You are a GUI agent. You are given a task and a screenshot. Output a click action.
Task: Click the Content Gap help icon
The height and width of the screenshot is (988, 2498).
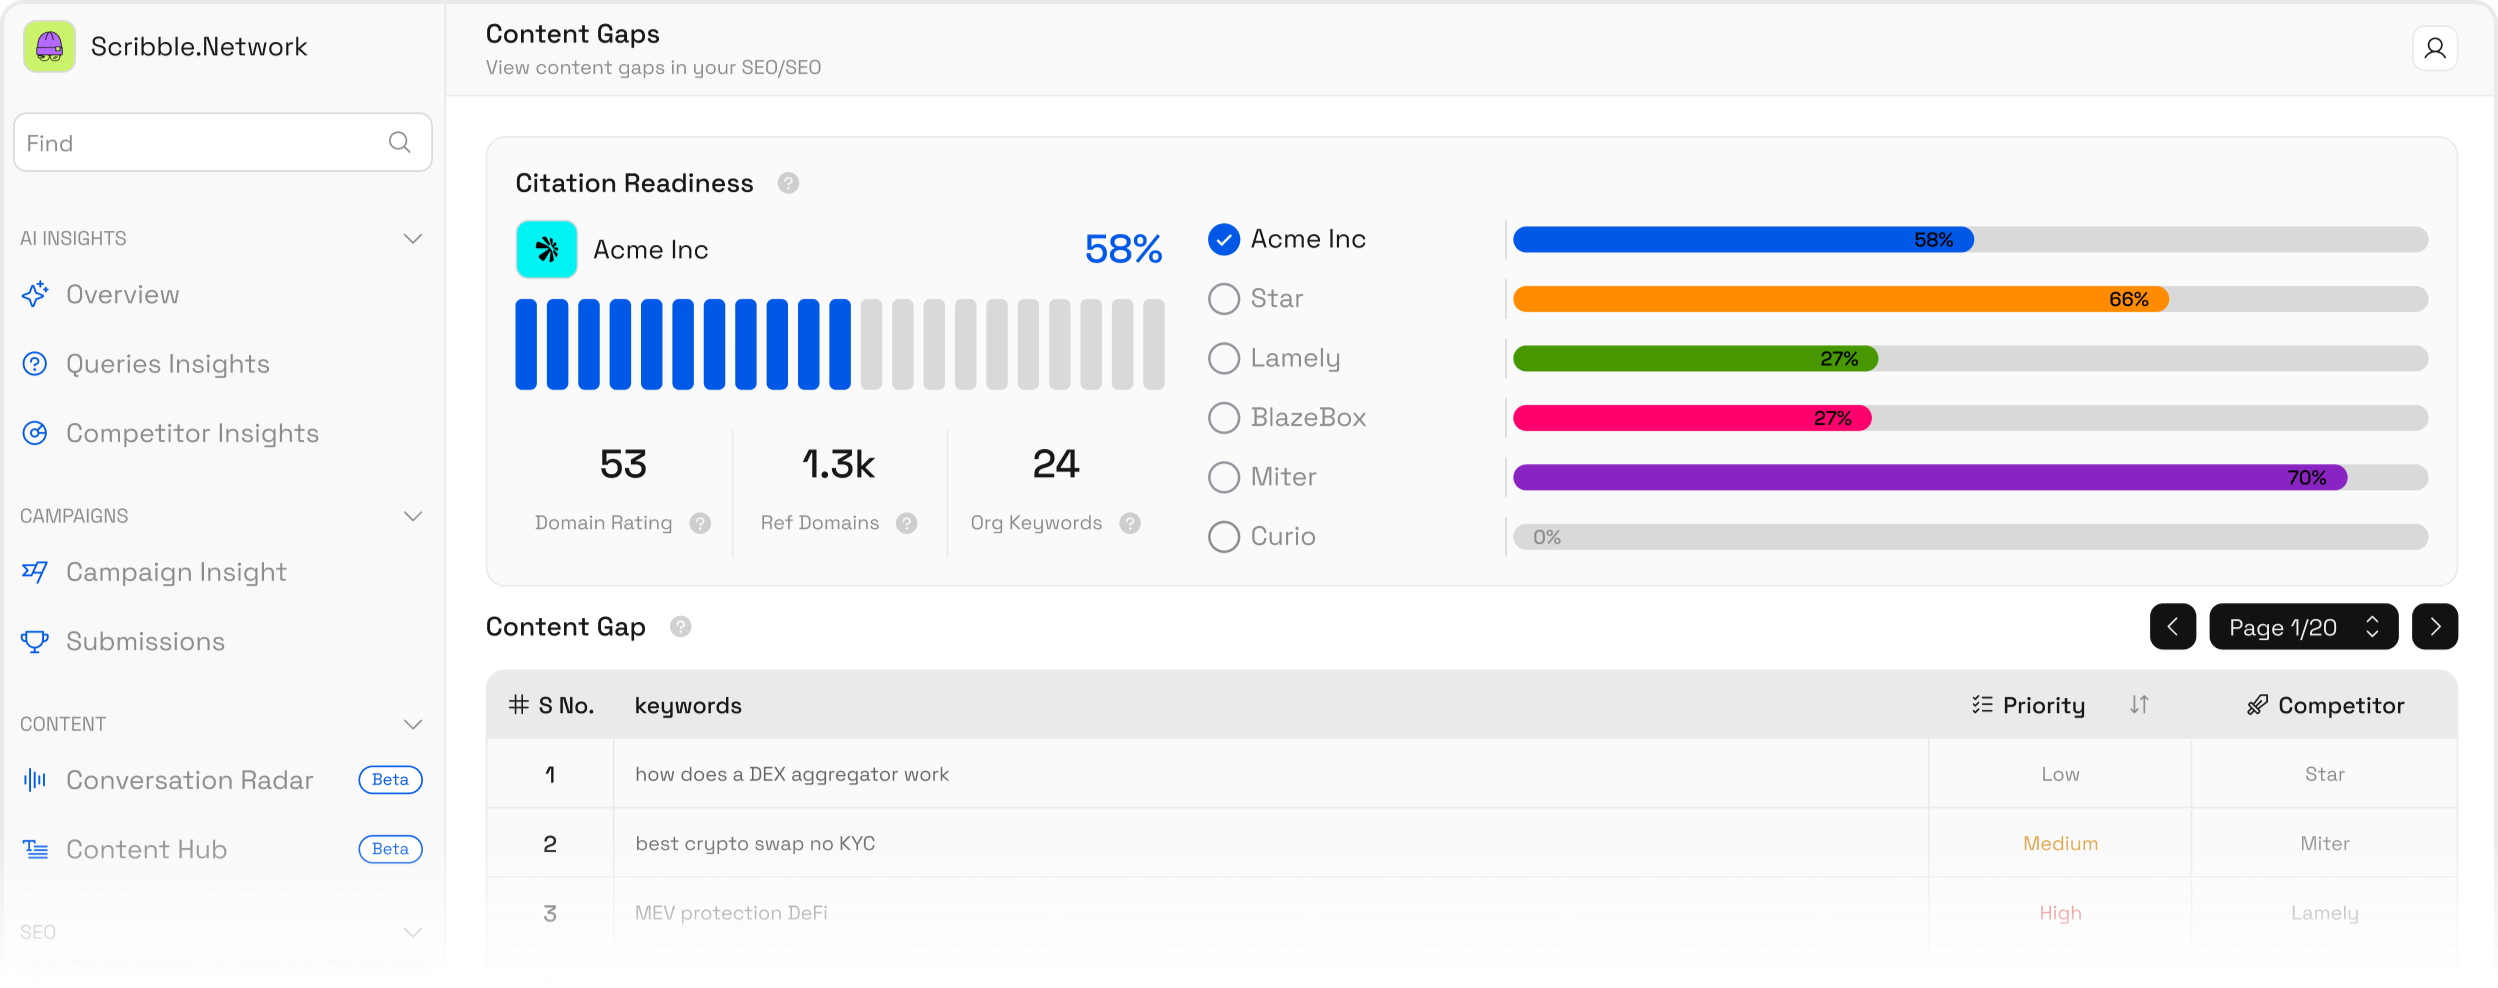680,627
